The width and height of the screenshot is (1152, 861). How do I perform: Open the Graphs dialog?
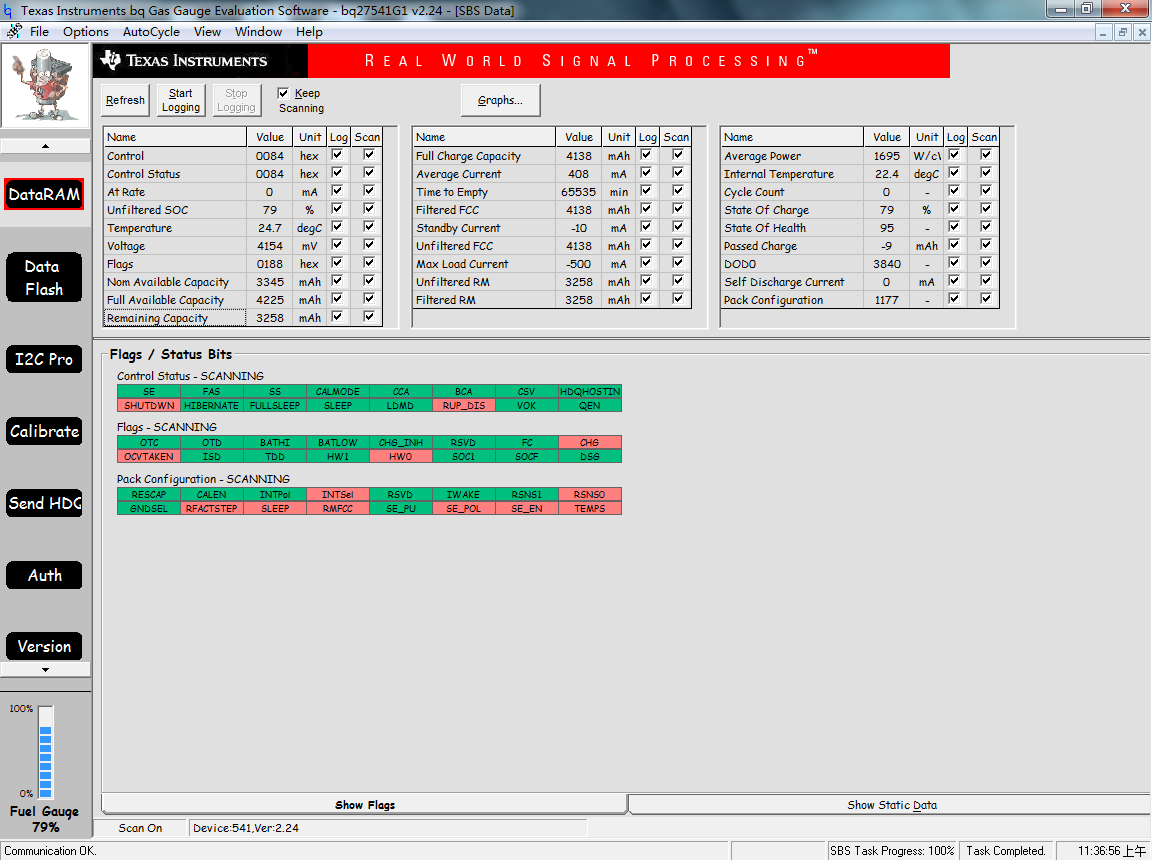point(500,100)
